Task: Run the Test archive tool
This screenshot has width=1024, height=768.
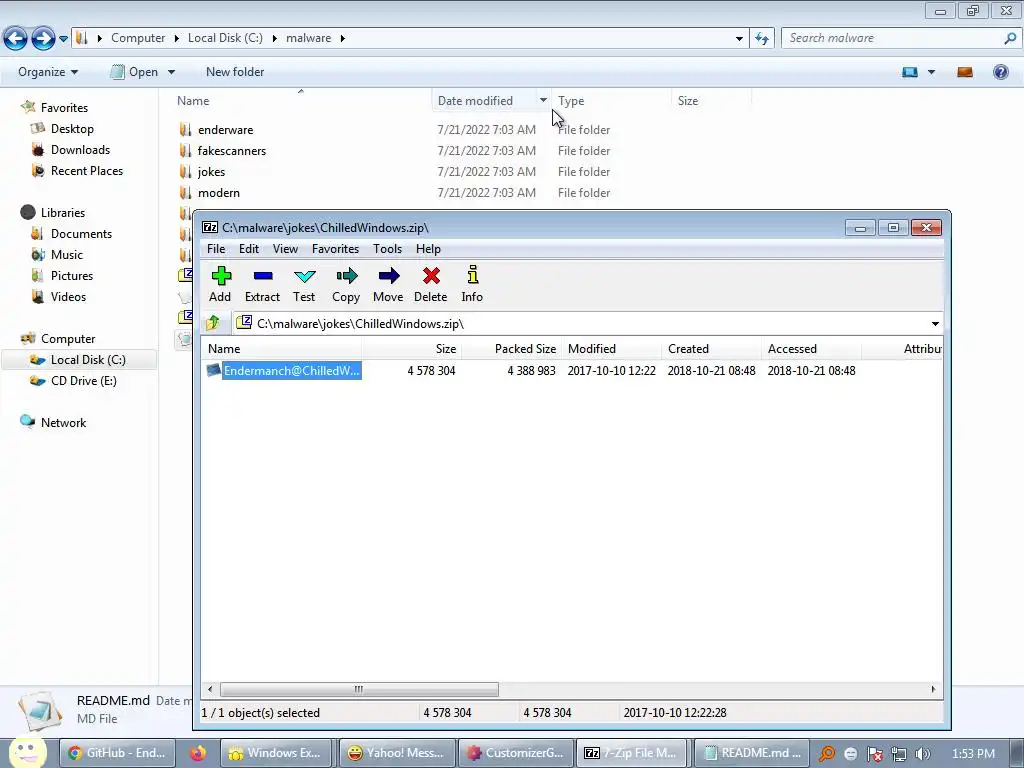Action: click(x=304, y=284)
